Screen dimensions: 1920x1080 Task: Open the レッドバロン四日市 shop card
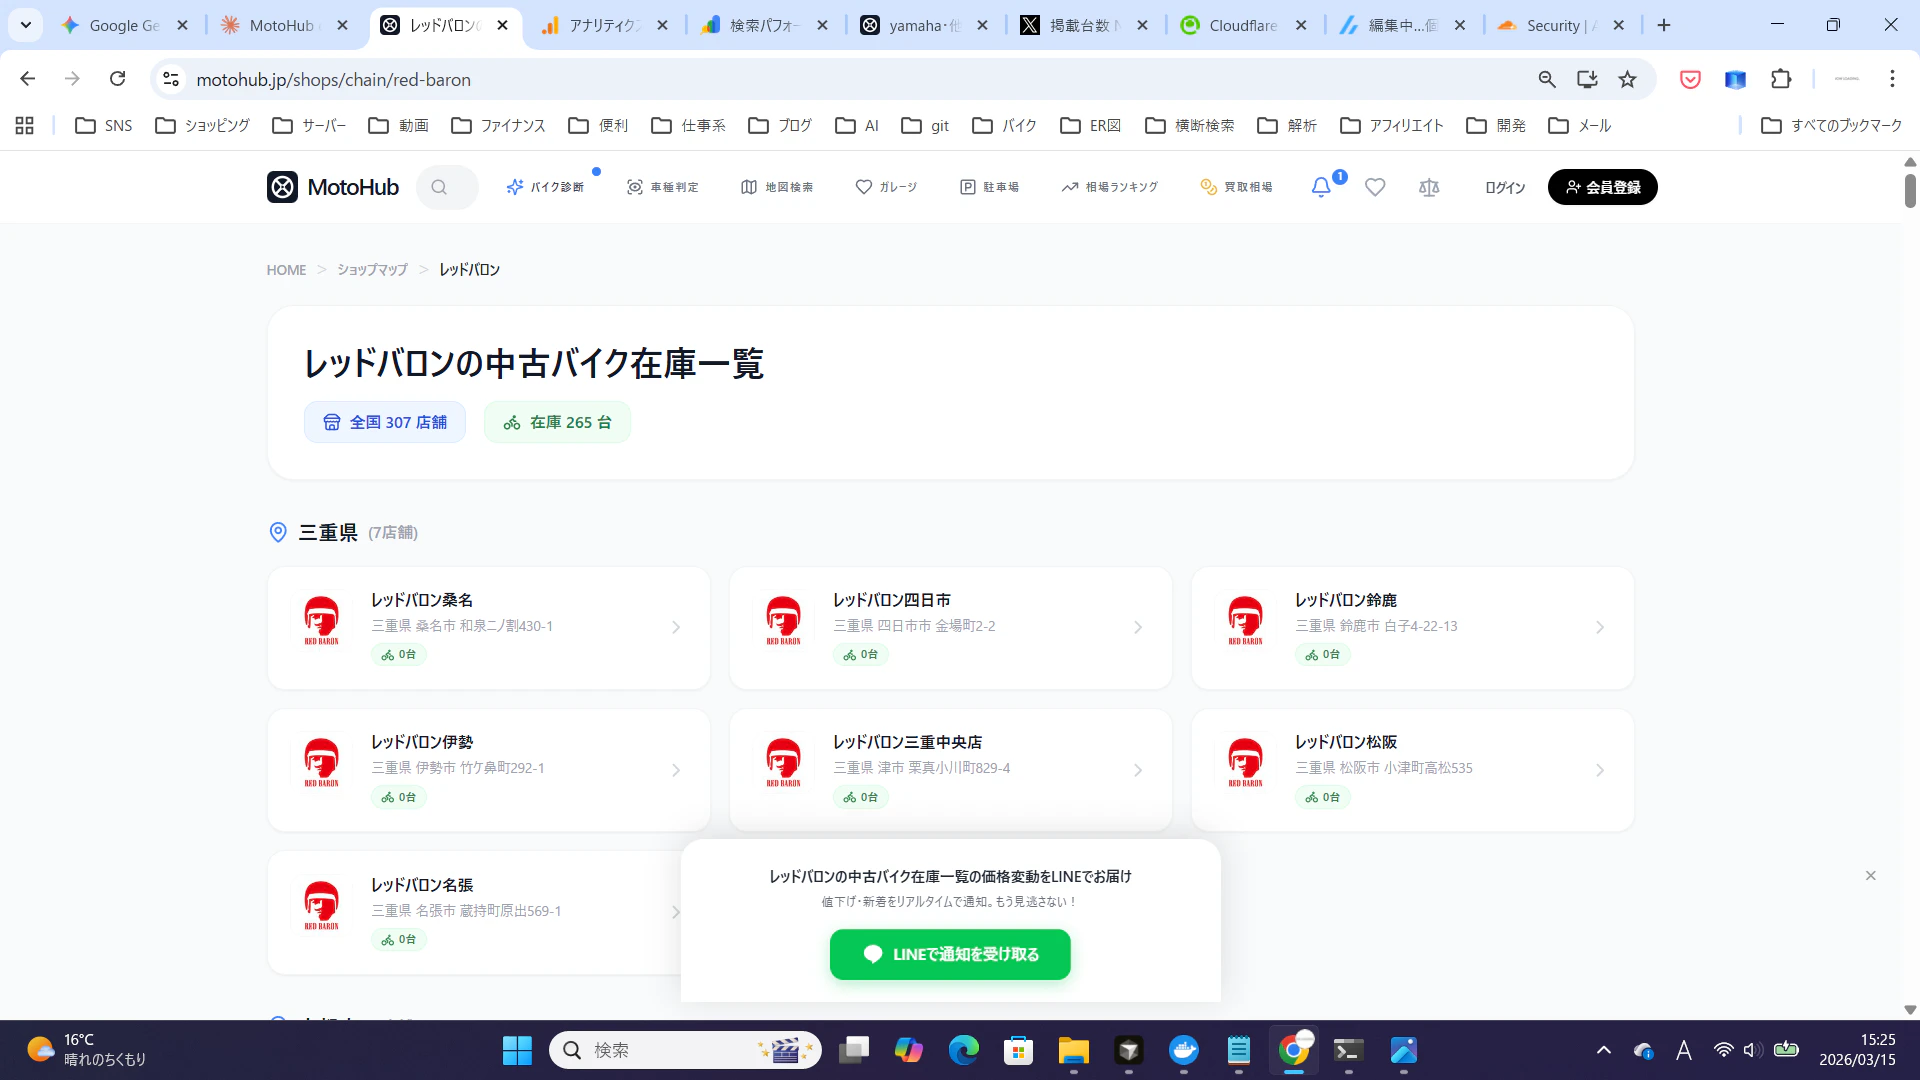951,628
